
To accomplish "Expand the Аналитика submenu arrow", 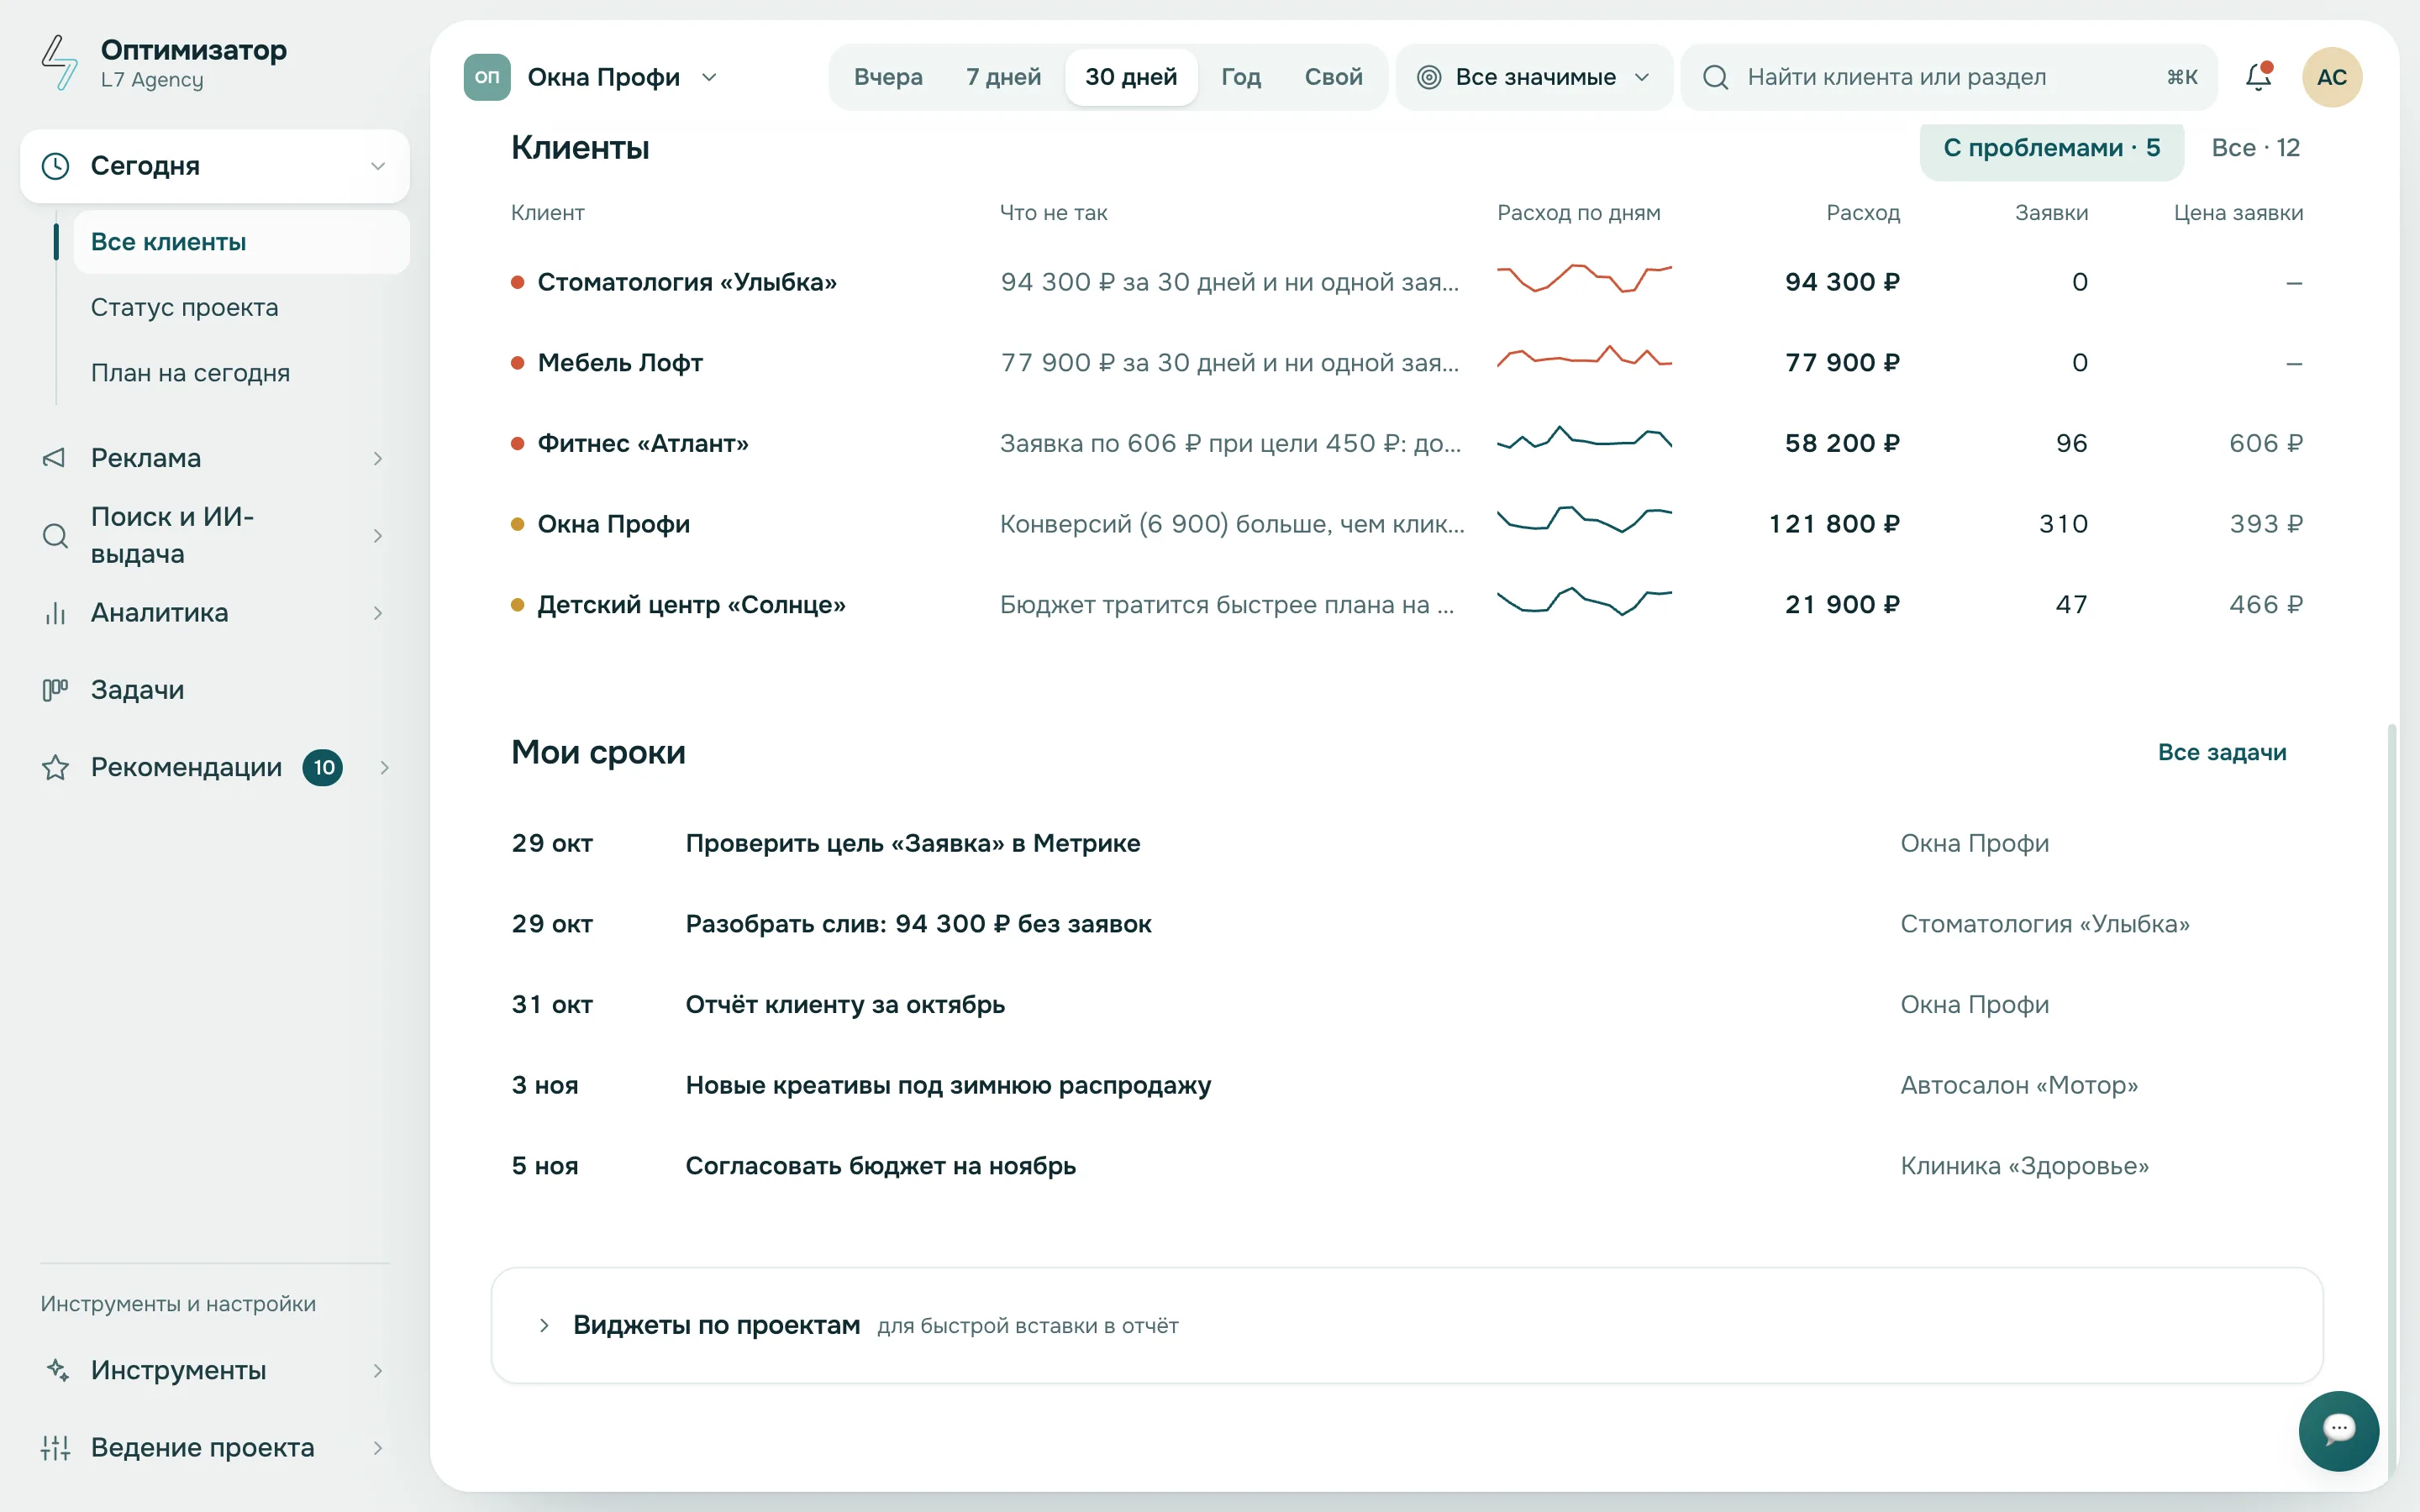I will tap(378, 613).
